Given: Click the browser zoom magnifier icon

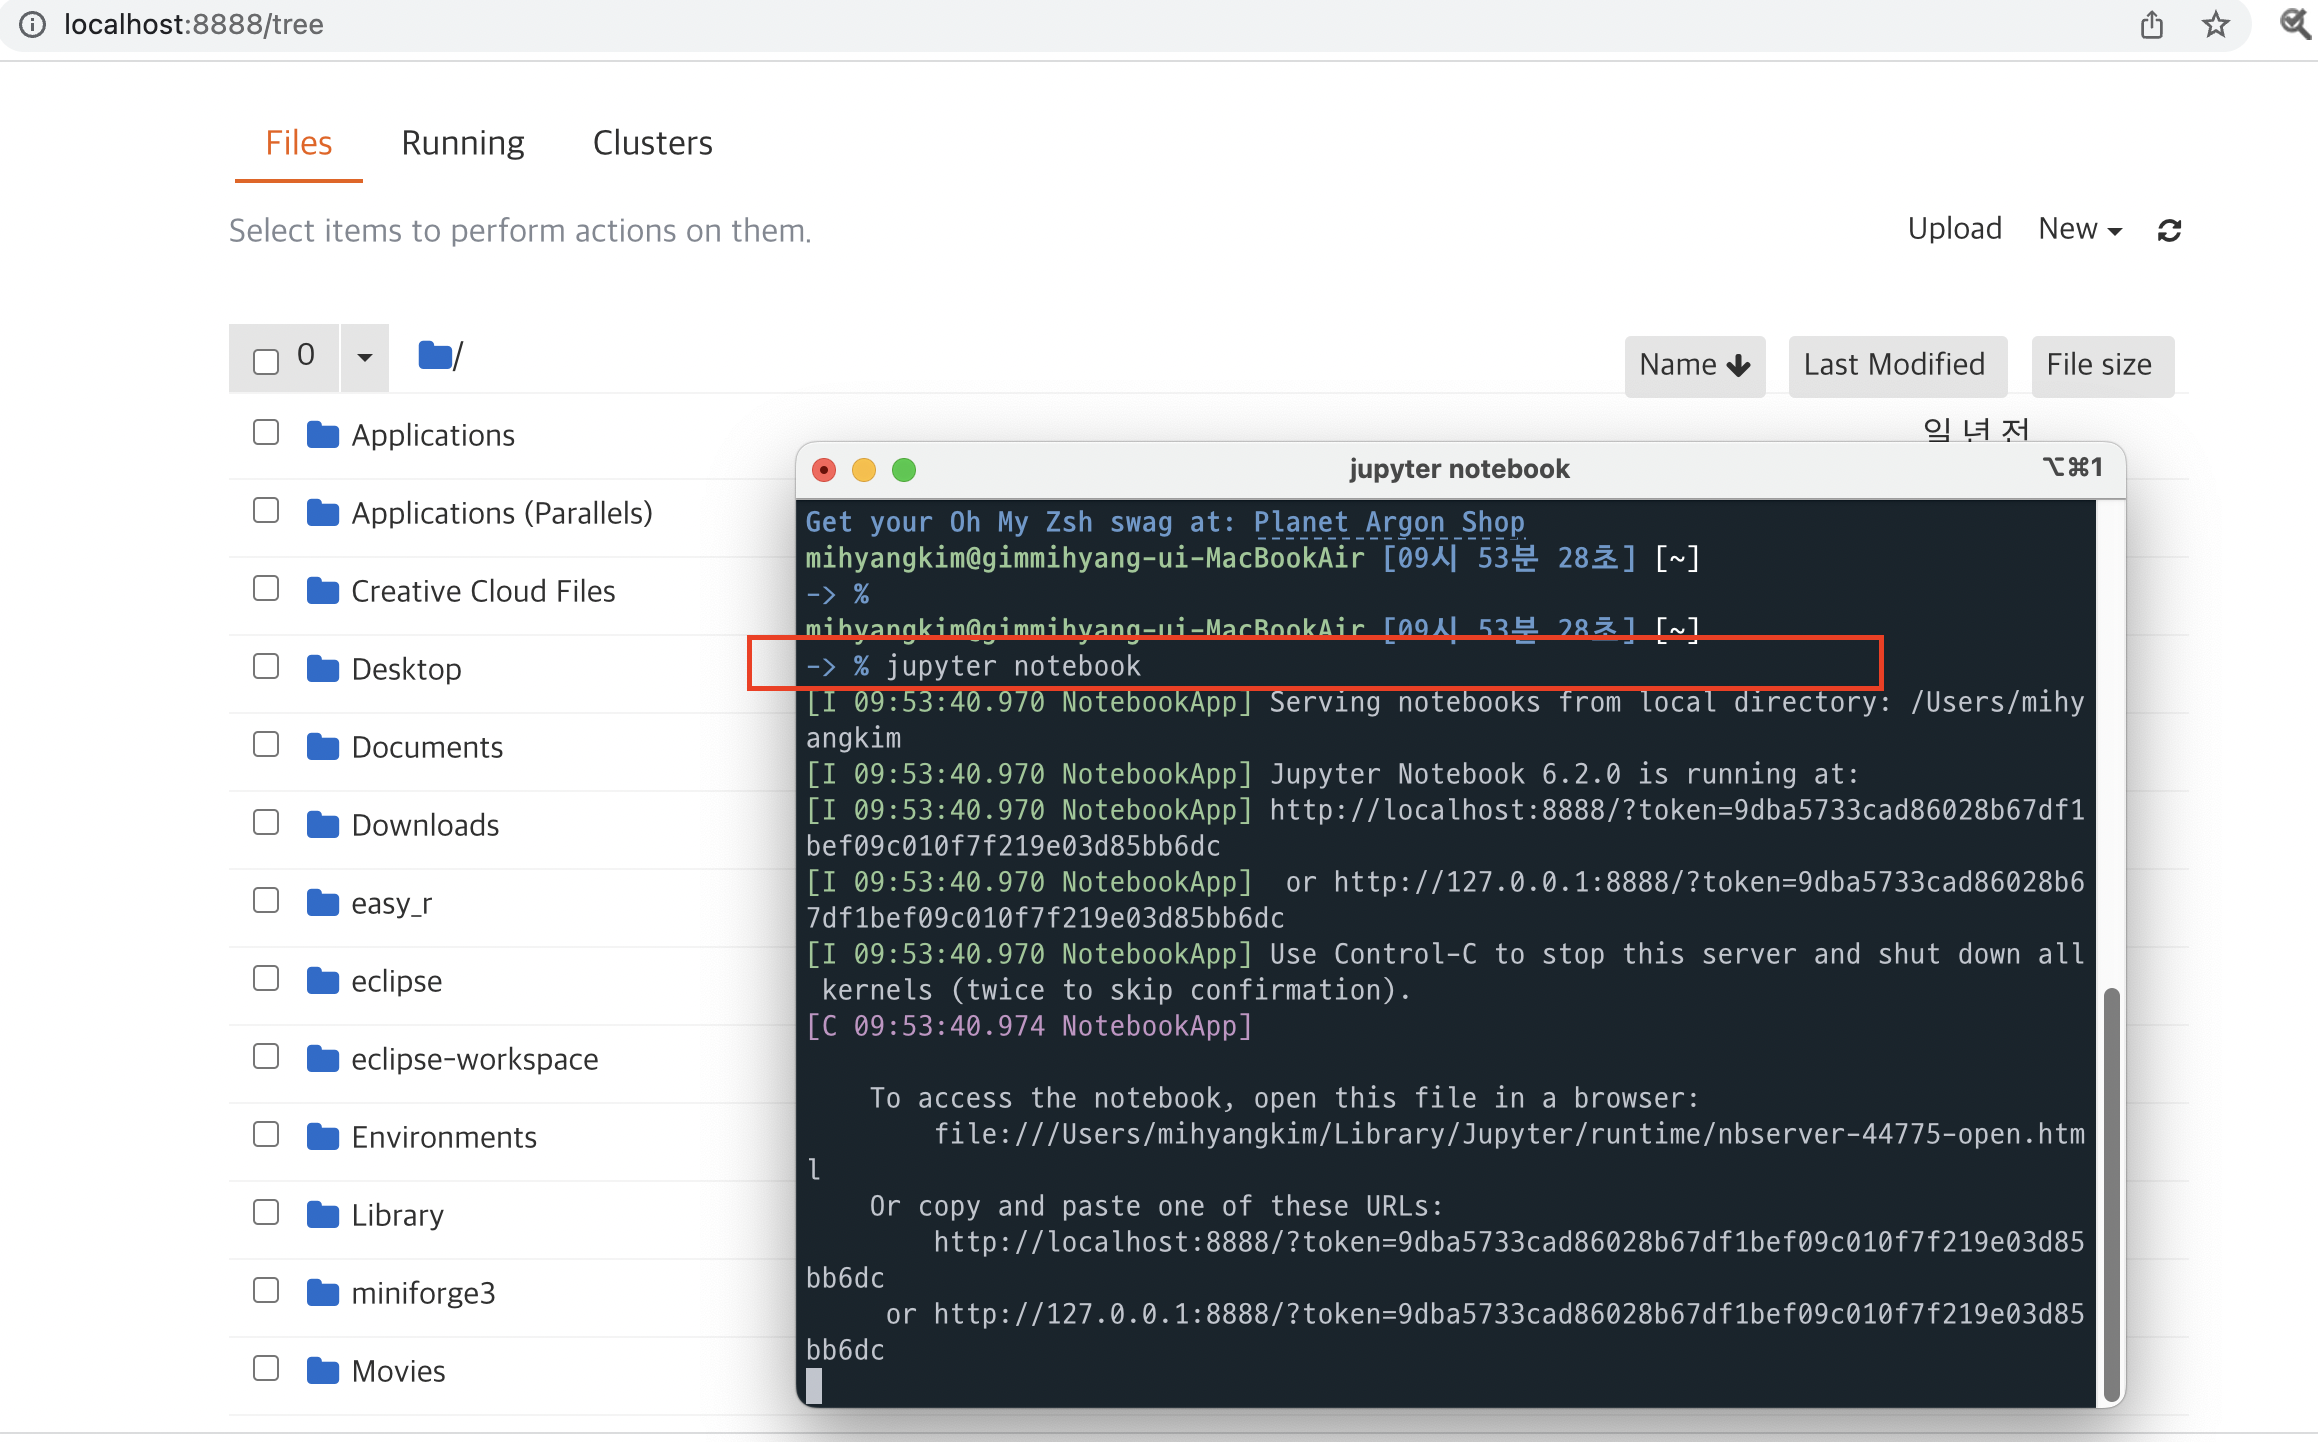Looking at the screenshot, I should pyautogui.click(x=2294, y=22).
